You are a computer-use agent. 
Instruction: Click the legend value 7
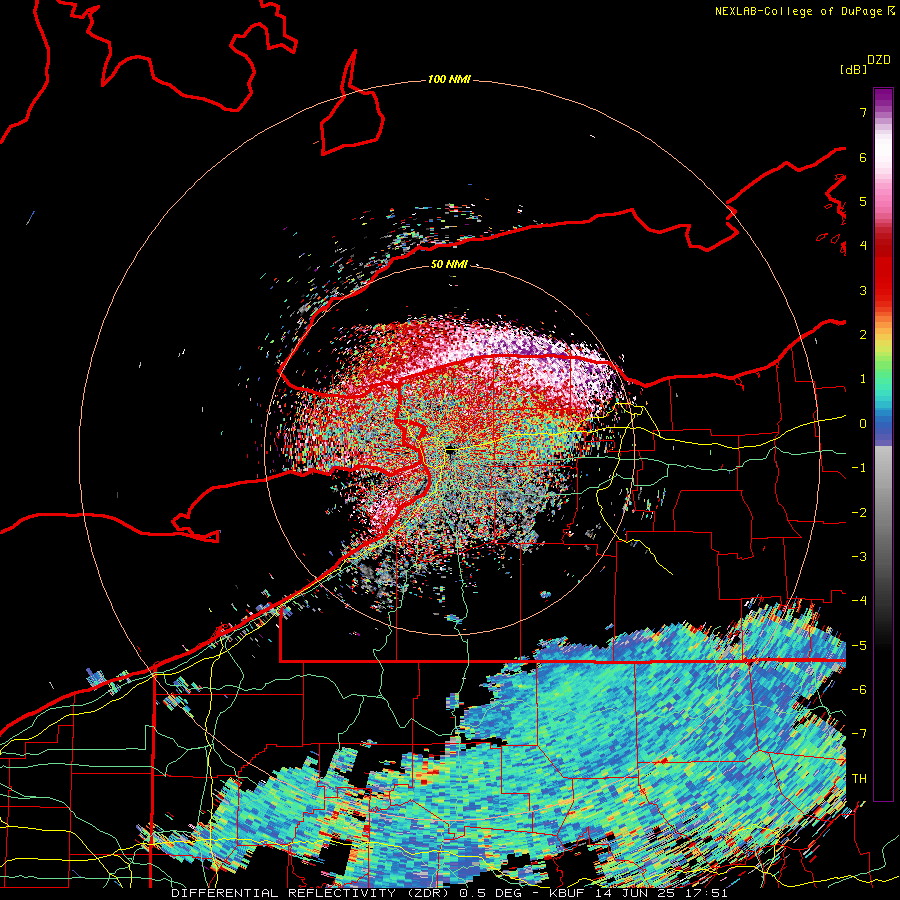coord(863,112)
